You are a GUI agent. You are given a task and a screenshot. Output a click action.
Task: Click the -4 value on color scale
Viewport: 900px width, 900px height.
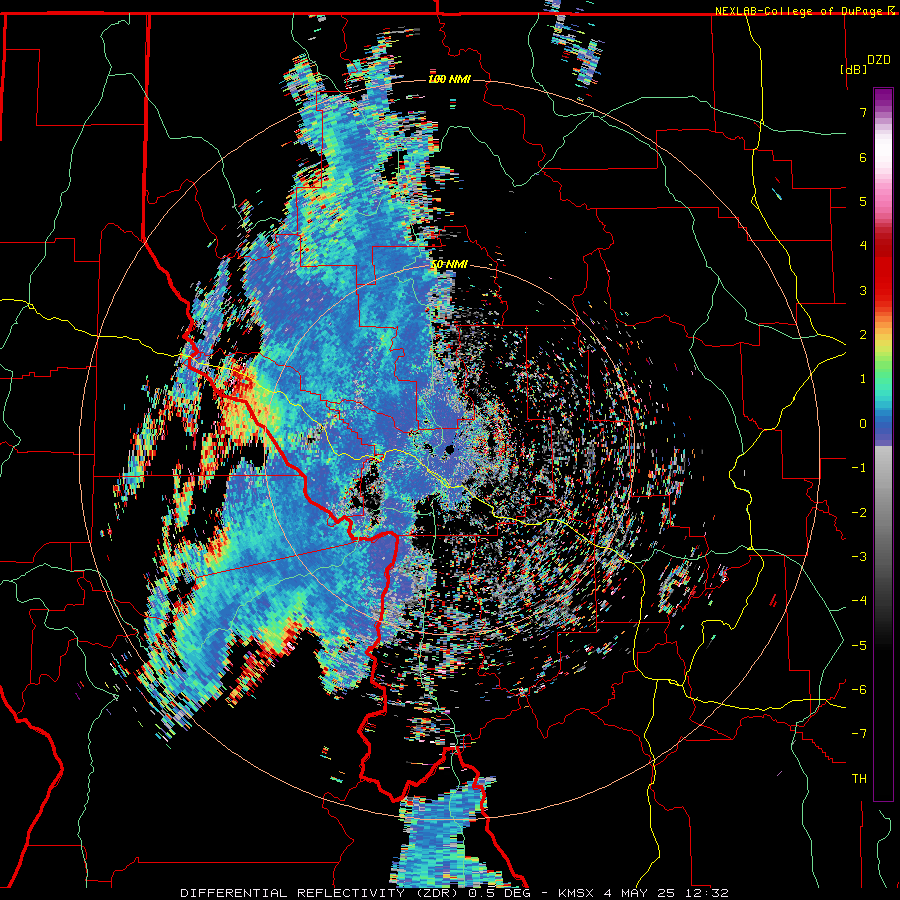click(x=859, y=600)
